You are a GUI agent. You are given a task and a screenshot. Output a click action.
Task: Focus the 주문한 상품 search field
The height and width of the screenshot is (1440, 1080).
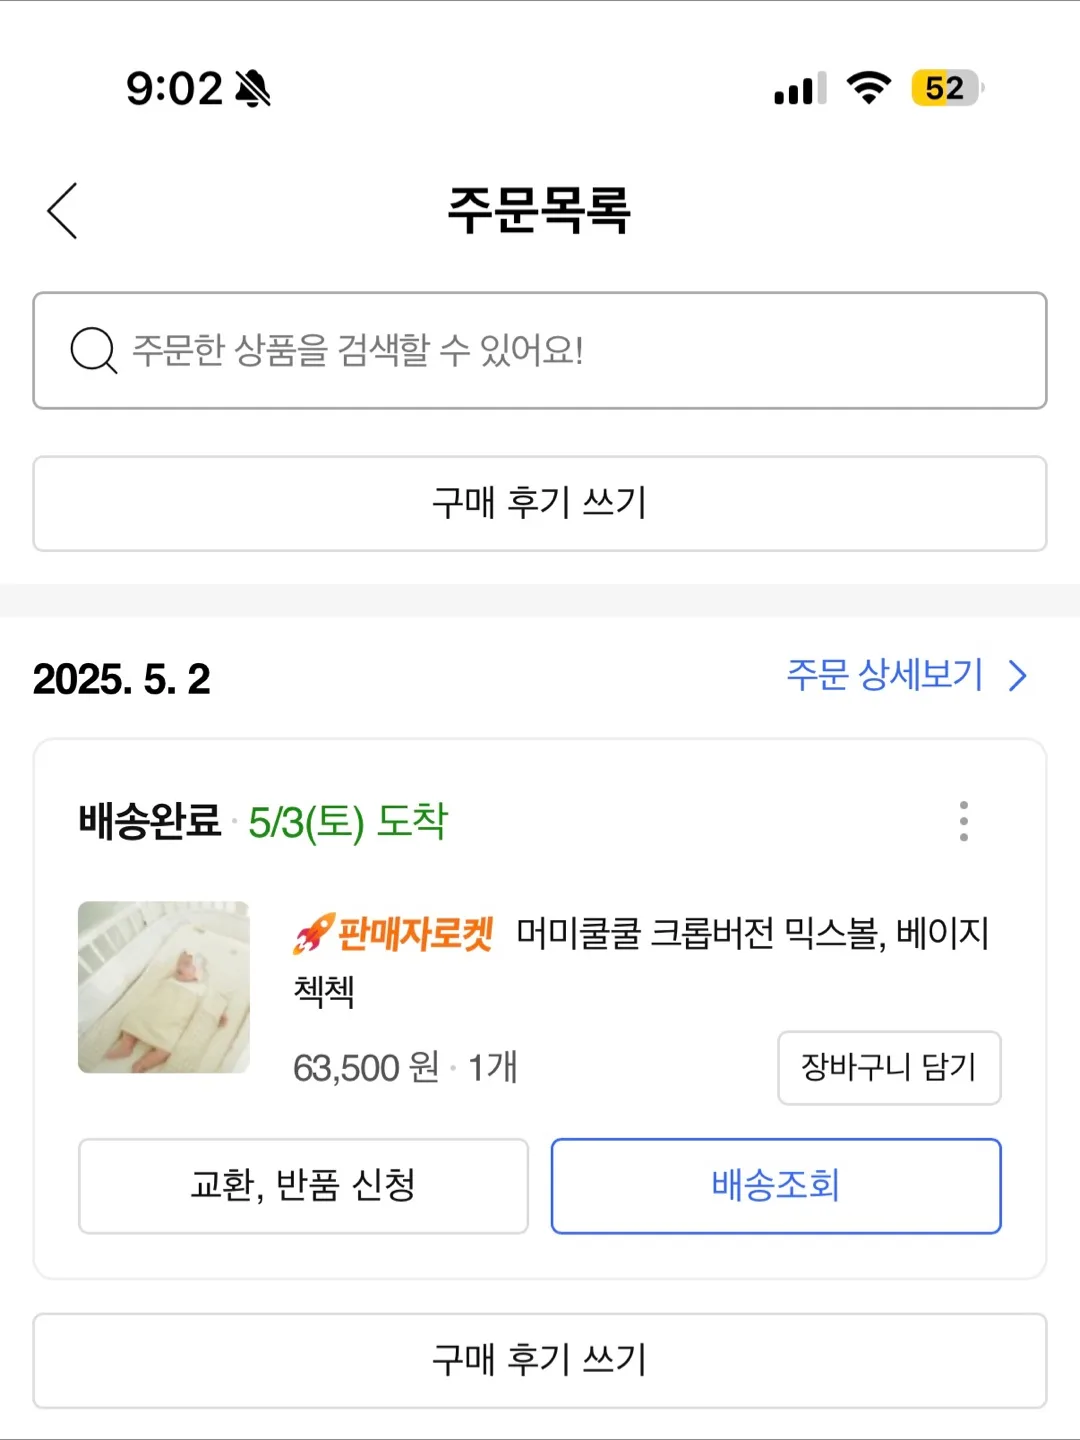click(x=540, y=351)
